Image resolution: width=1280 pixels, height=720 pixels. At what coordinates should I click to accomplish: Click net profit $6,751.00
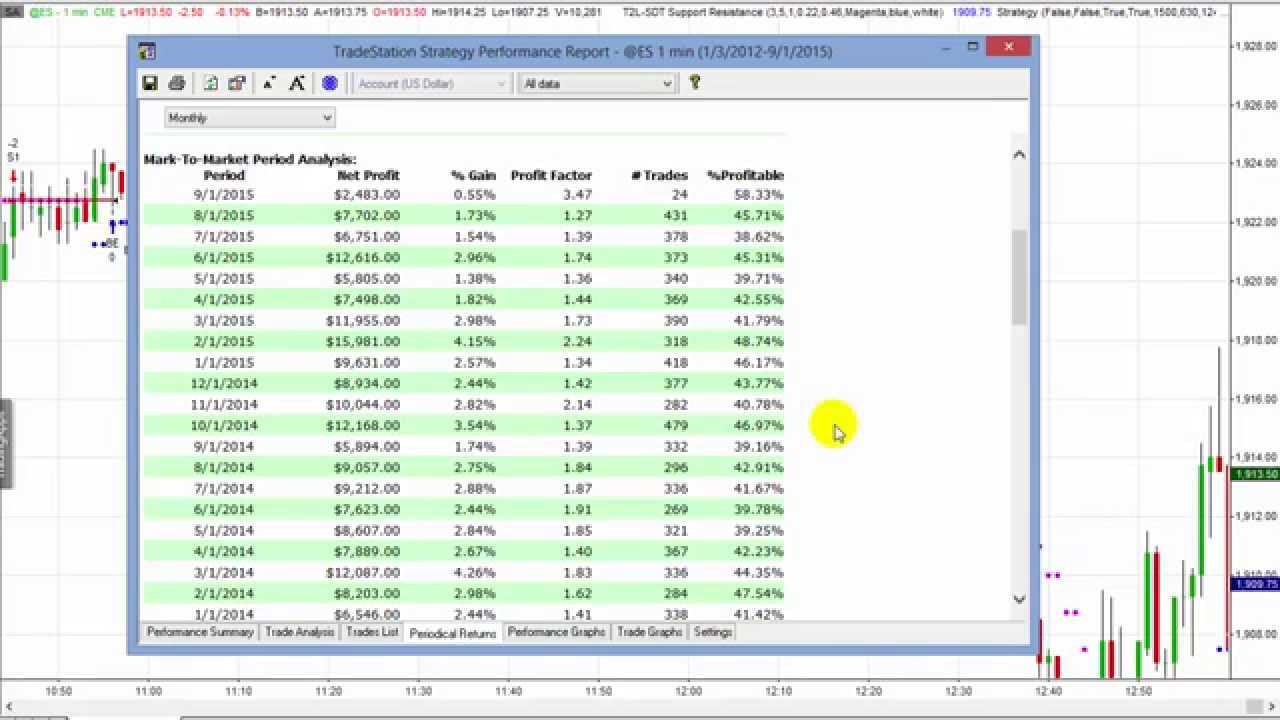click(x=367, y=237)
